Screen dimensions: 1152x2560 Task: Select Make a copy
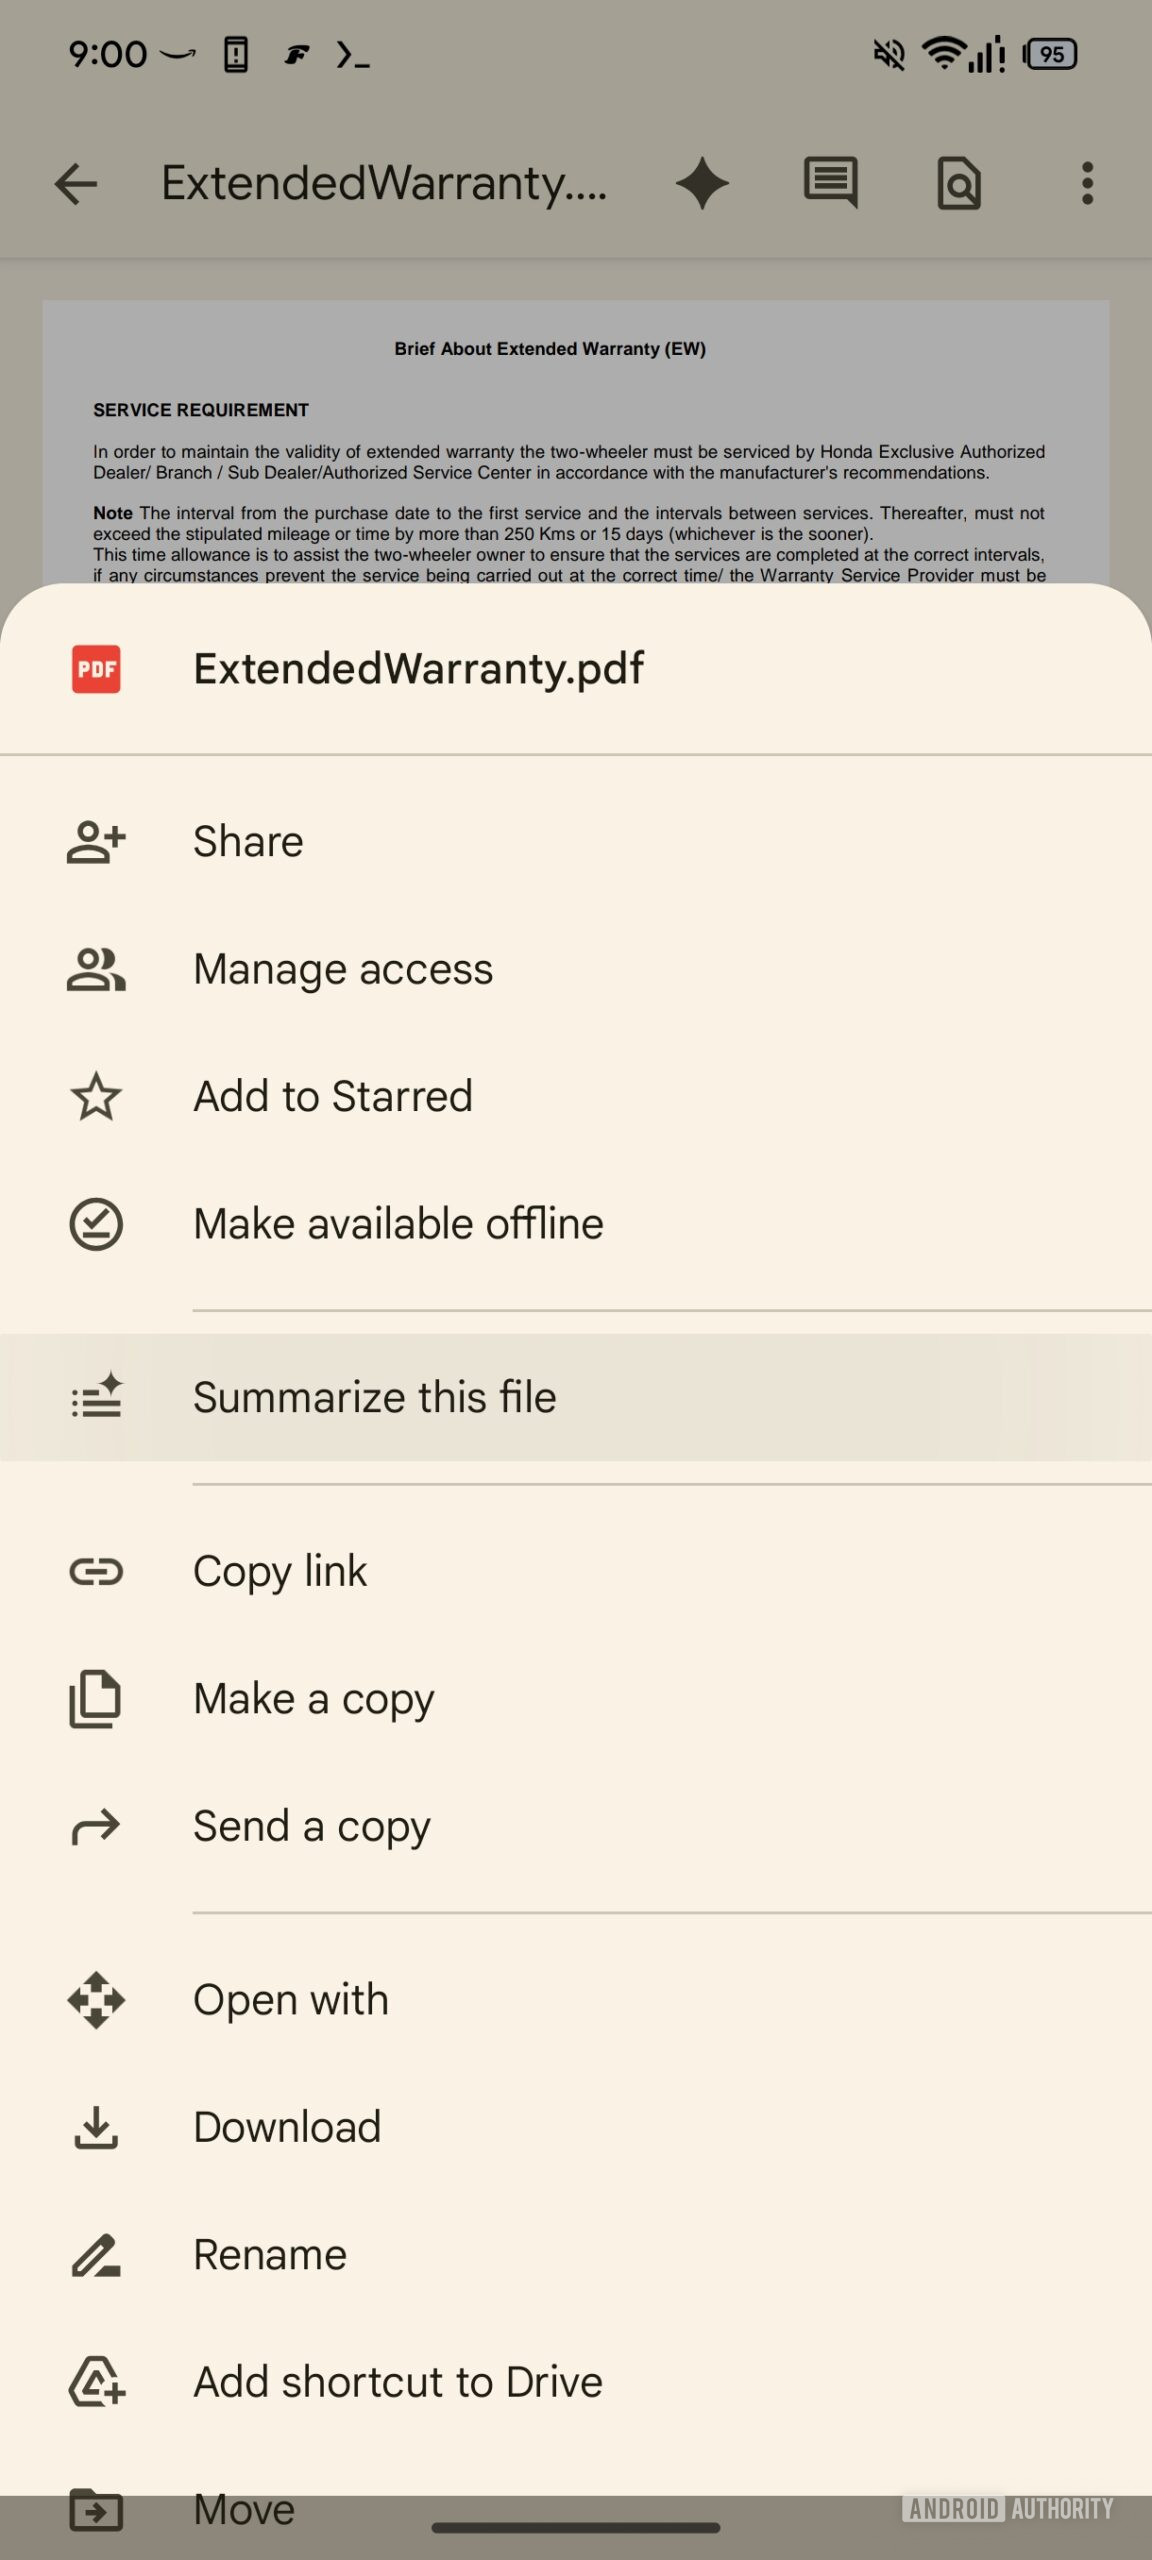(x=313, y=1699)
